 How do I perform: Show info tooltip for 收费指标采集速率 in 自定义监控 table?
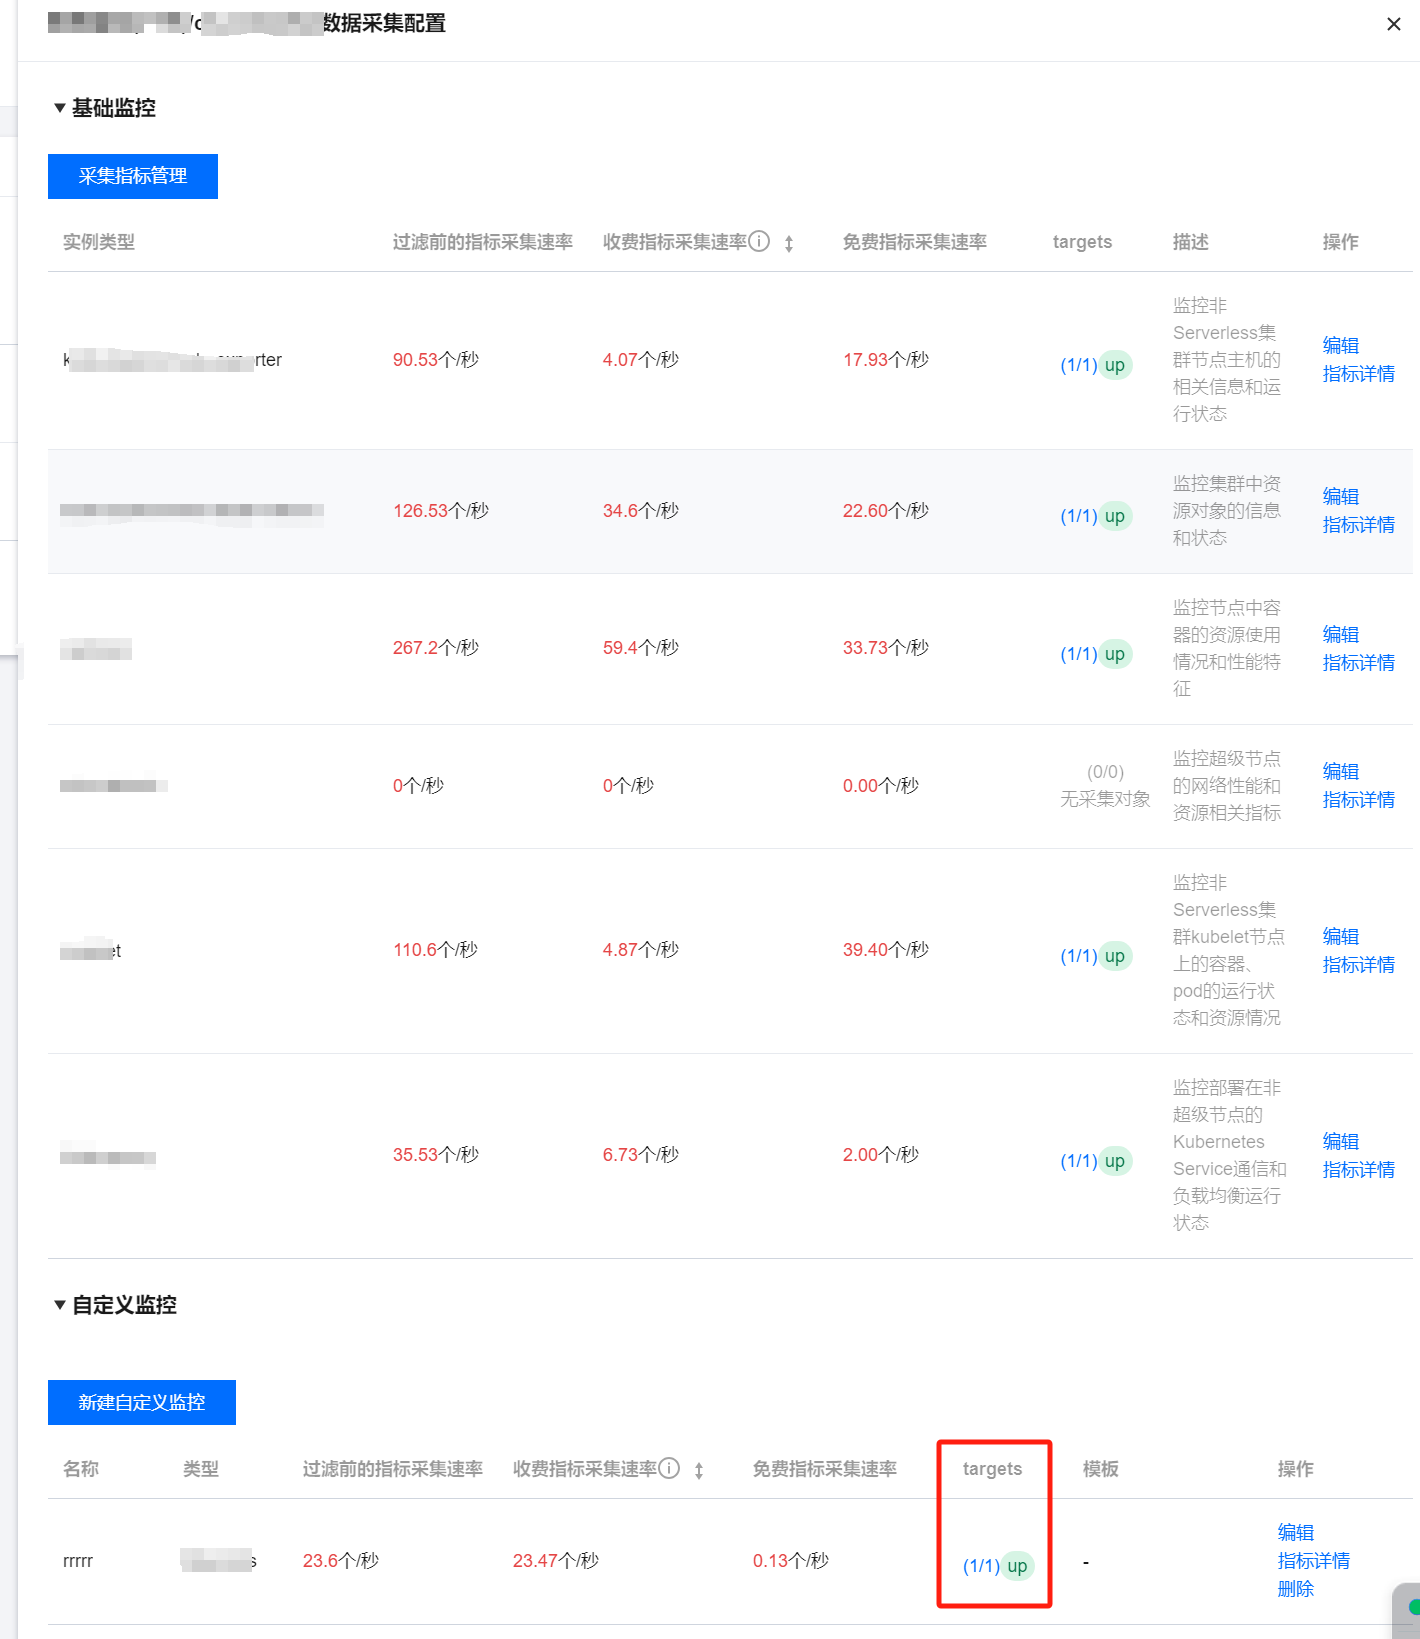pyautogui.click(x=669, y=1468)
